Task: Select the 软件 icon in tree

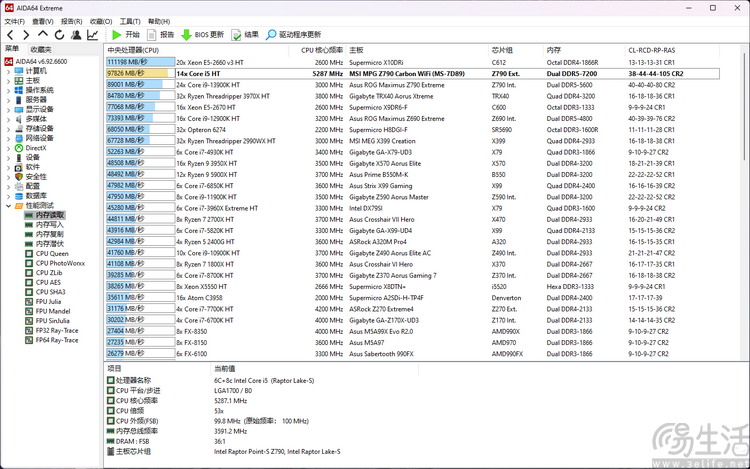Action: pyautogui.click(x=19, y=167)
